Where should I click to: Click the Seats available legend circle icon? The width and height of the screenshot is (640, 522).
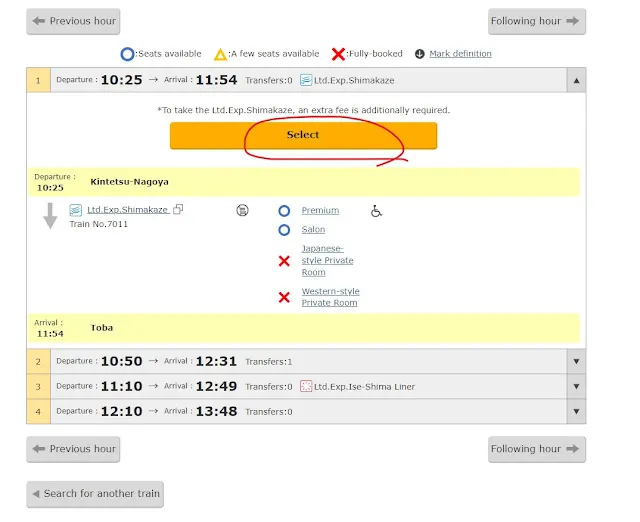click(x=127, y=54)
